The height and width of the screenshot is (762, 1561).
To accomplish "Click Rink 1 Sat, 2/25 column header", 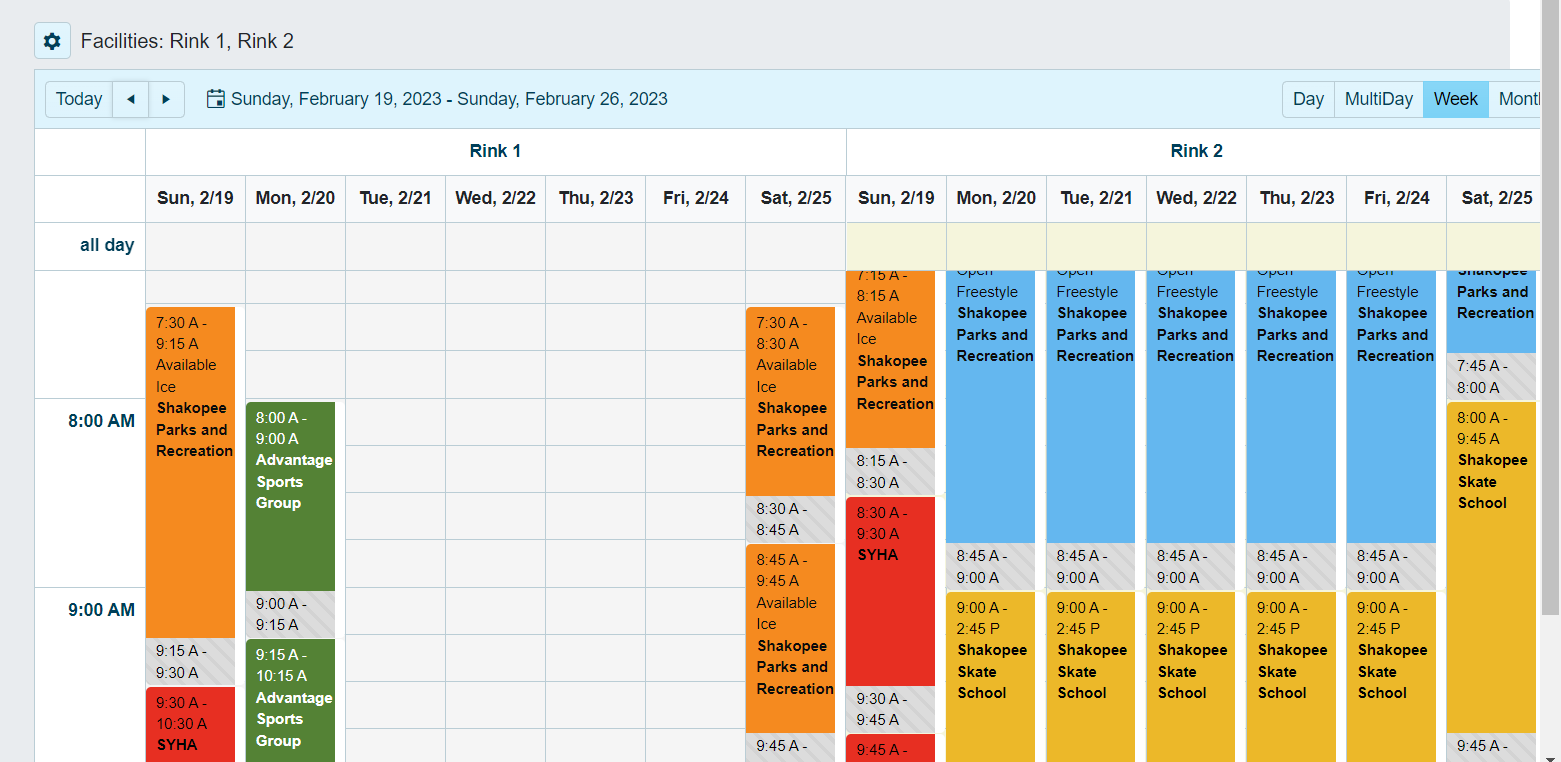I will point(795,198).
